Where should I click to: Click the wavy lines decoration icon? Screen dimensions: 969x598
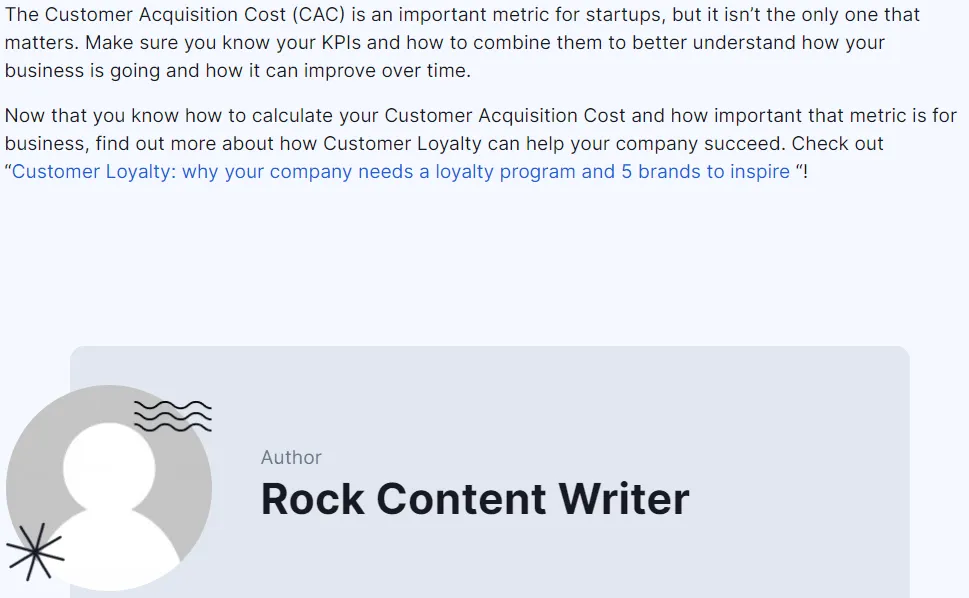pos(172,415)
